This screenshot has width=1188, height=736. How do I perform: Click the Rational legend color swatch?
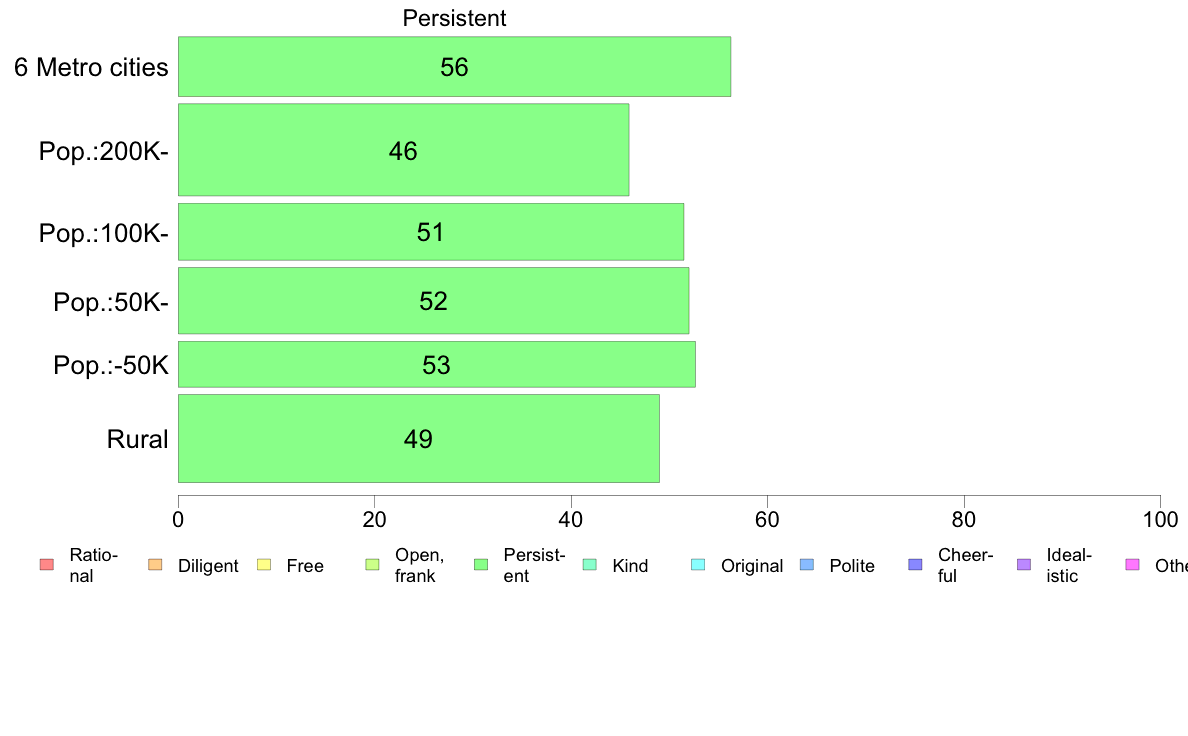47,565
